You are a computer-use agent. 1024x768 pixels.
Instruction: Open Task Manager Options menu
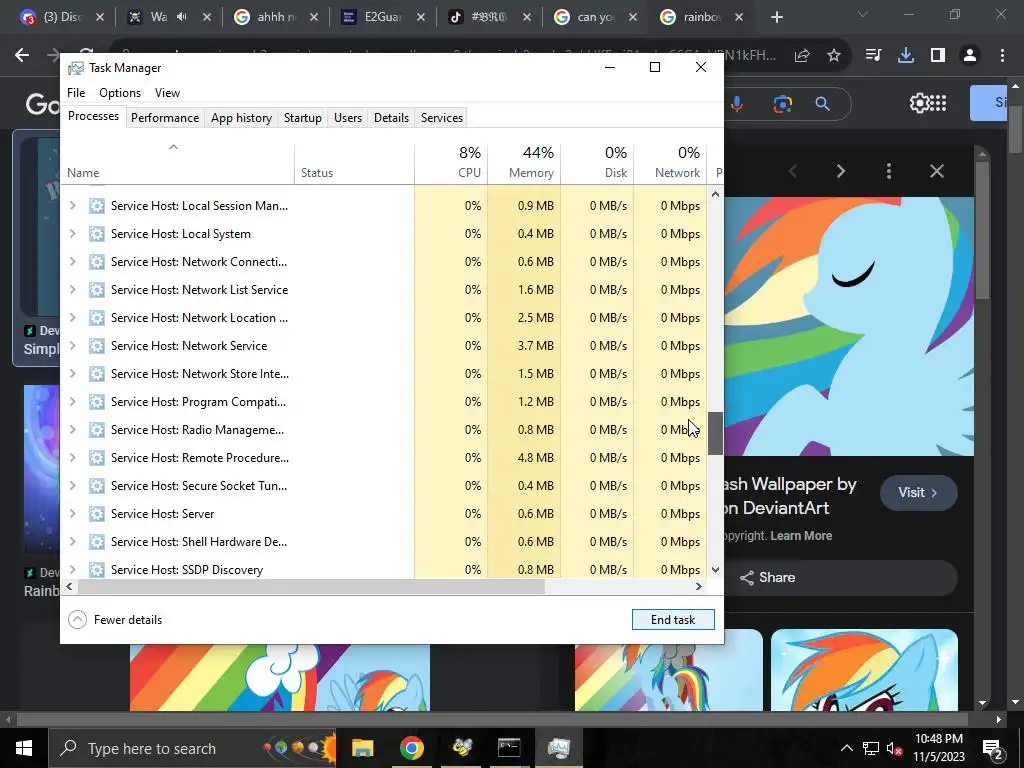pyautogui.click(x=120, y=93)
